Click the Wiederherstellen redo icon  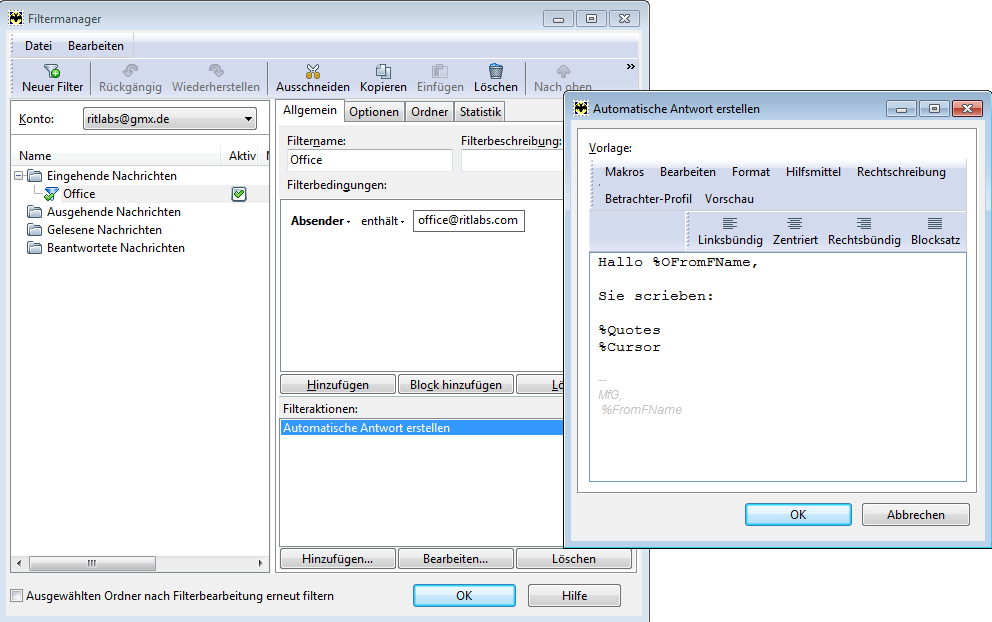pyautogui.click(x=216, y=70)
